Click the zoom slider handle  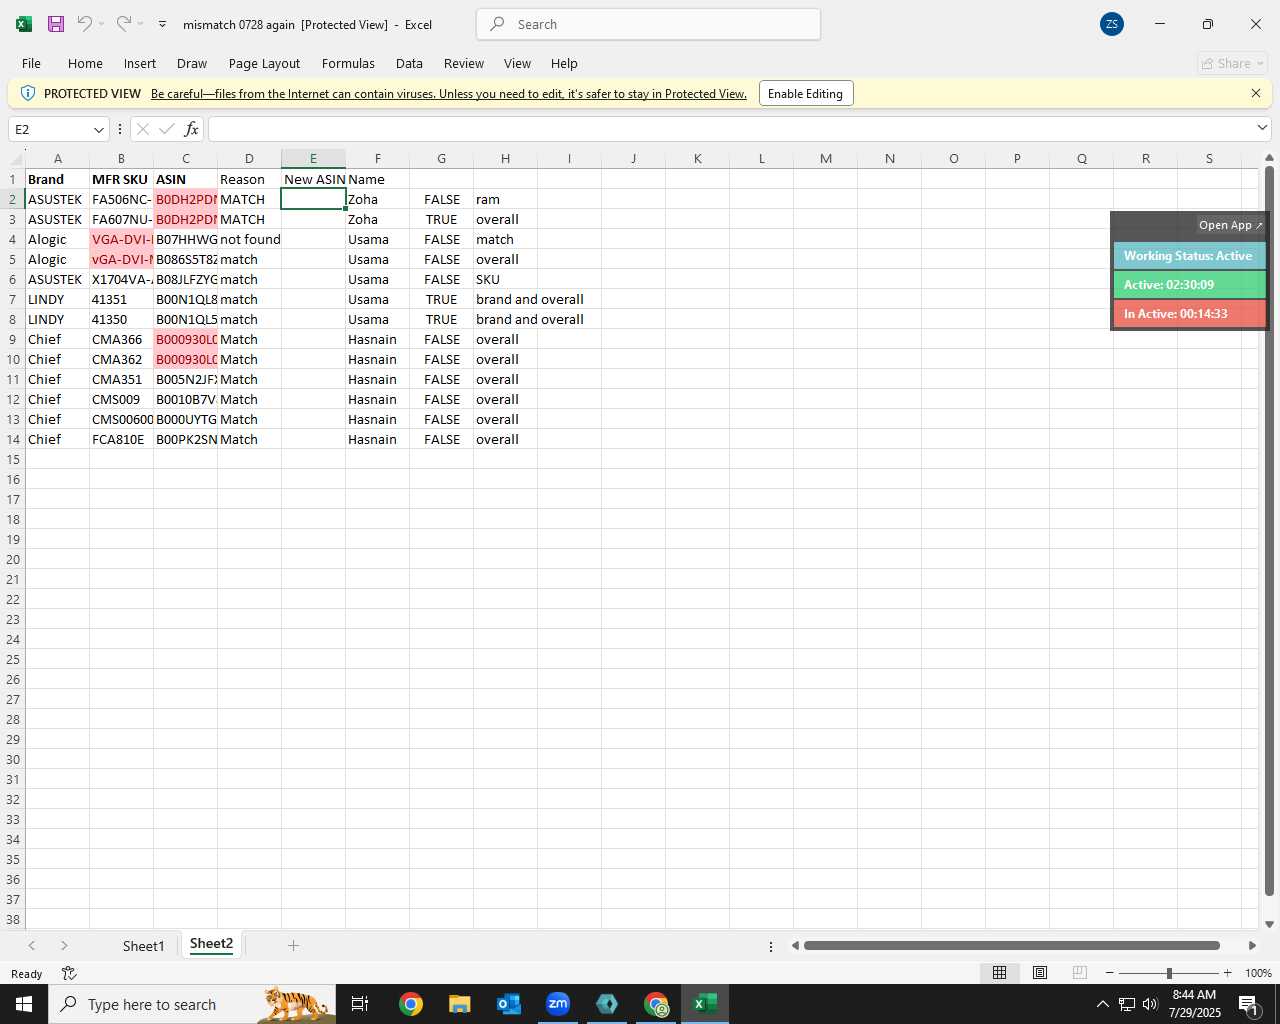1169,973
